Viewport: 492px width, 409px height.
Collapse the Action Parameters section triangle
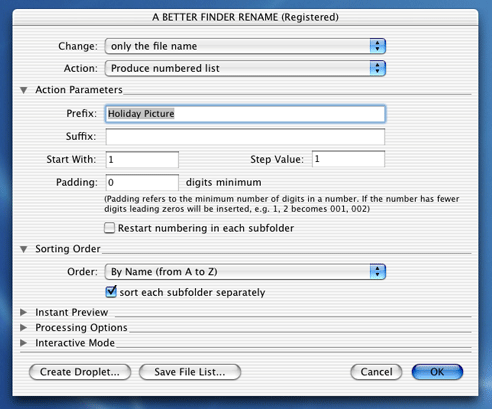pyautogui.click(x=24, y=90)
